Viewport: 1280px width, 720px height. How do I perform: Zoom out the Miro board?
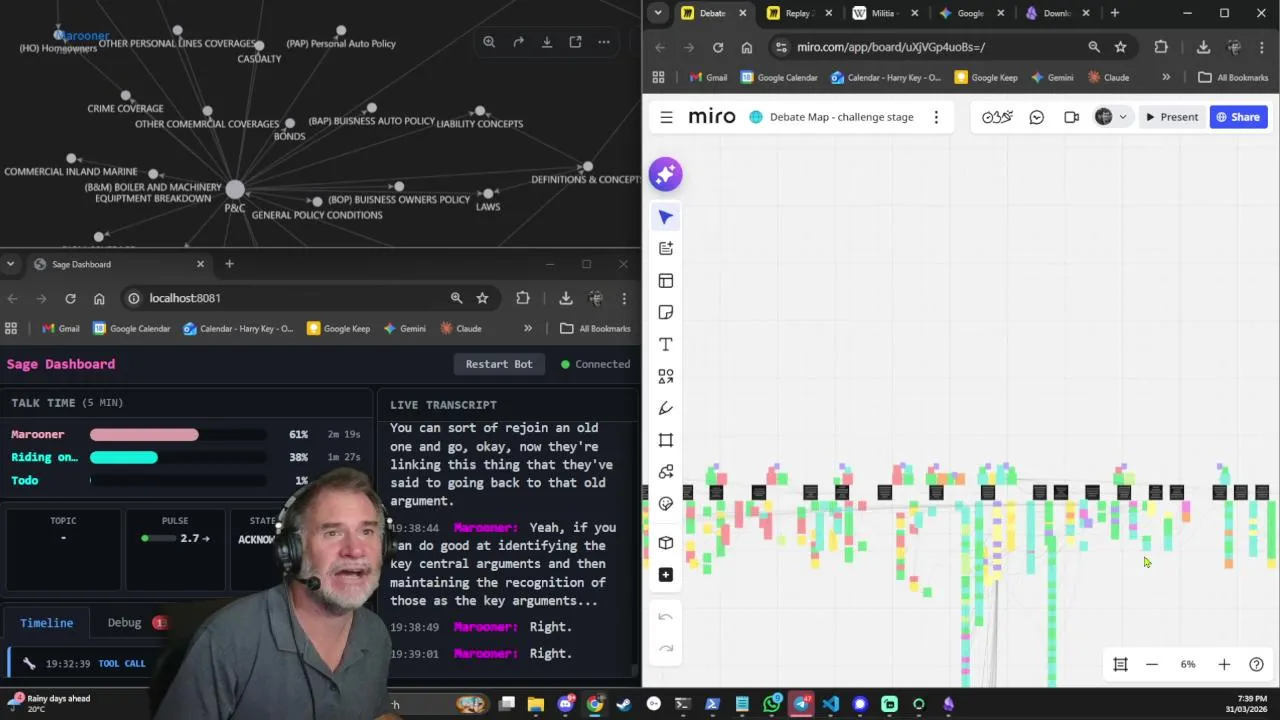coord(1152,664)
